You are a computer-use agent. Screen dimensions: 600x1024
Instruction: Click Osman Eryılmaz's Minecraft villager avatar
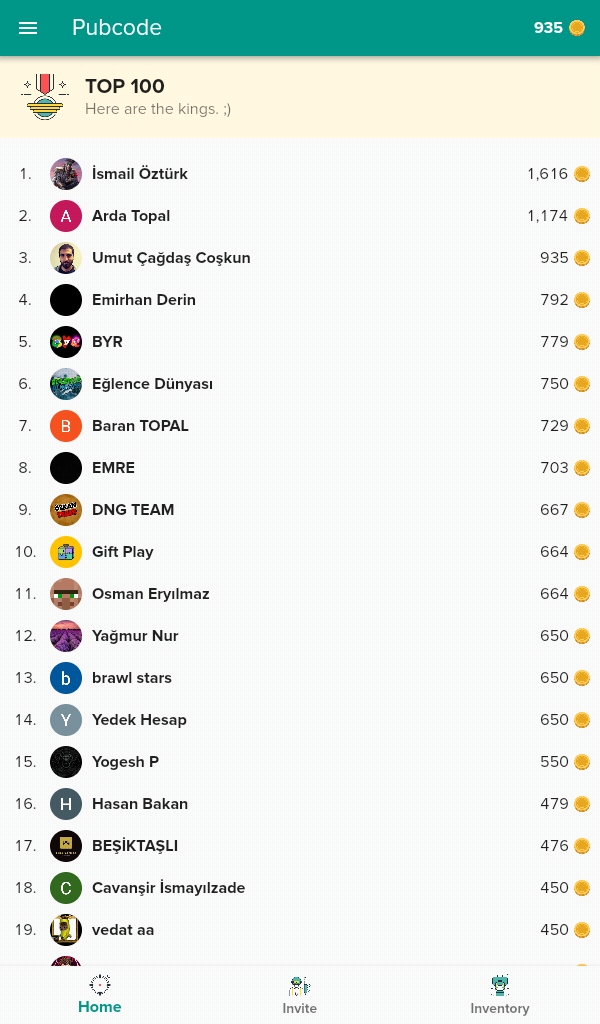(x=66, y=594)
